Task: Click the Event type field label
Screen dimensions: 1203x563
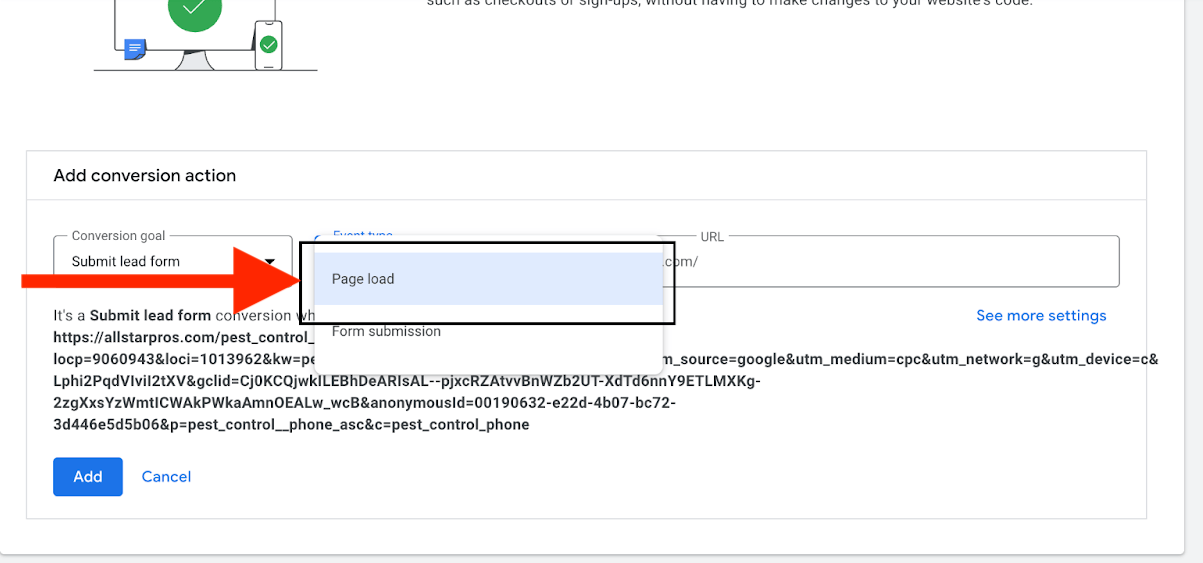Action: pyautogui.click(x=362, y=236)
